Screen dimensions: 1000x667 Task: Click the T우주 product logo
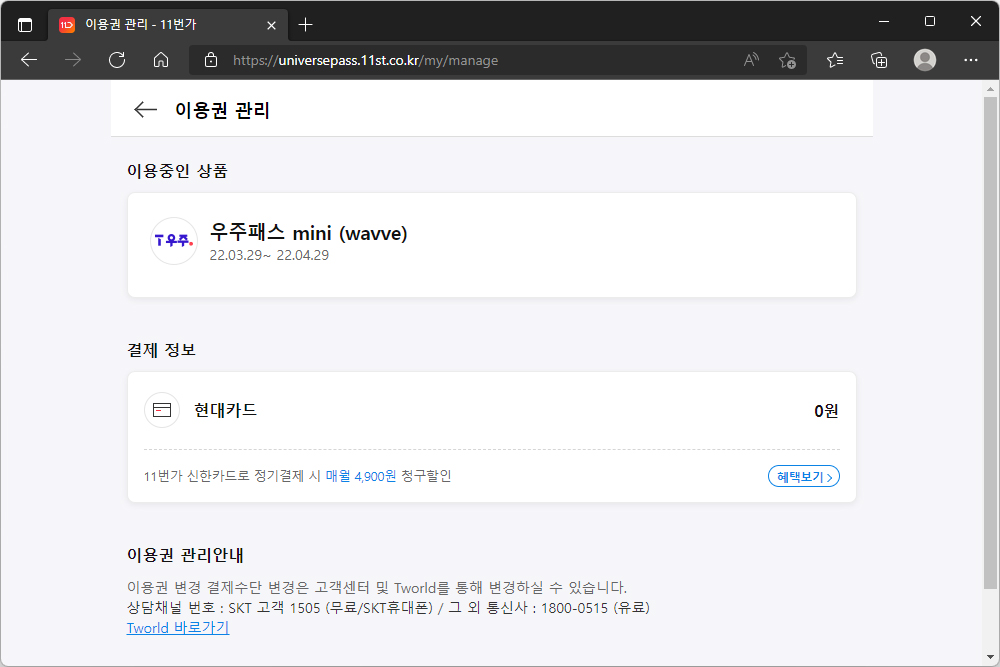tap(173, 240)
